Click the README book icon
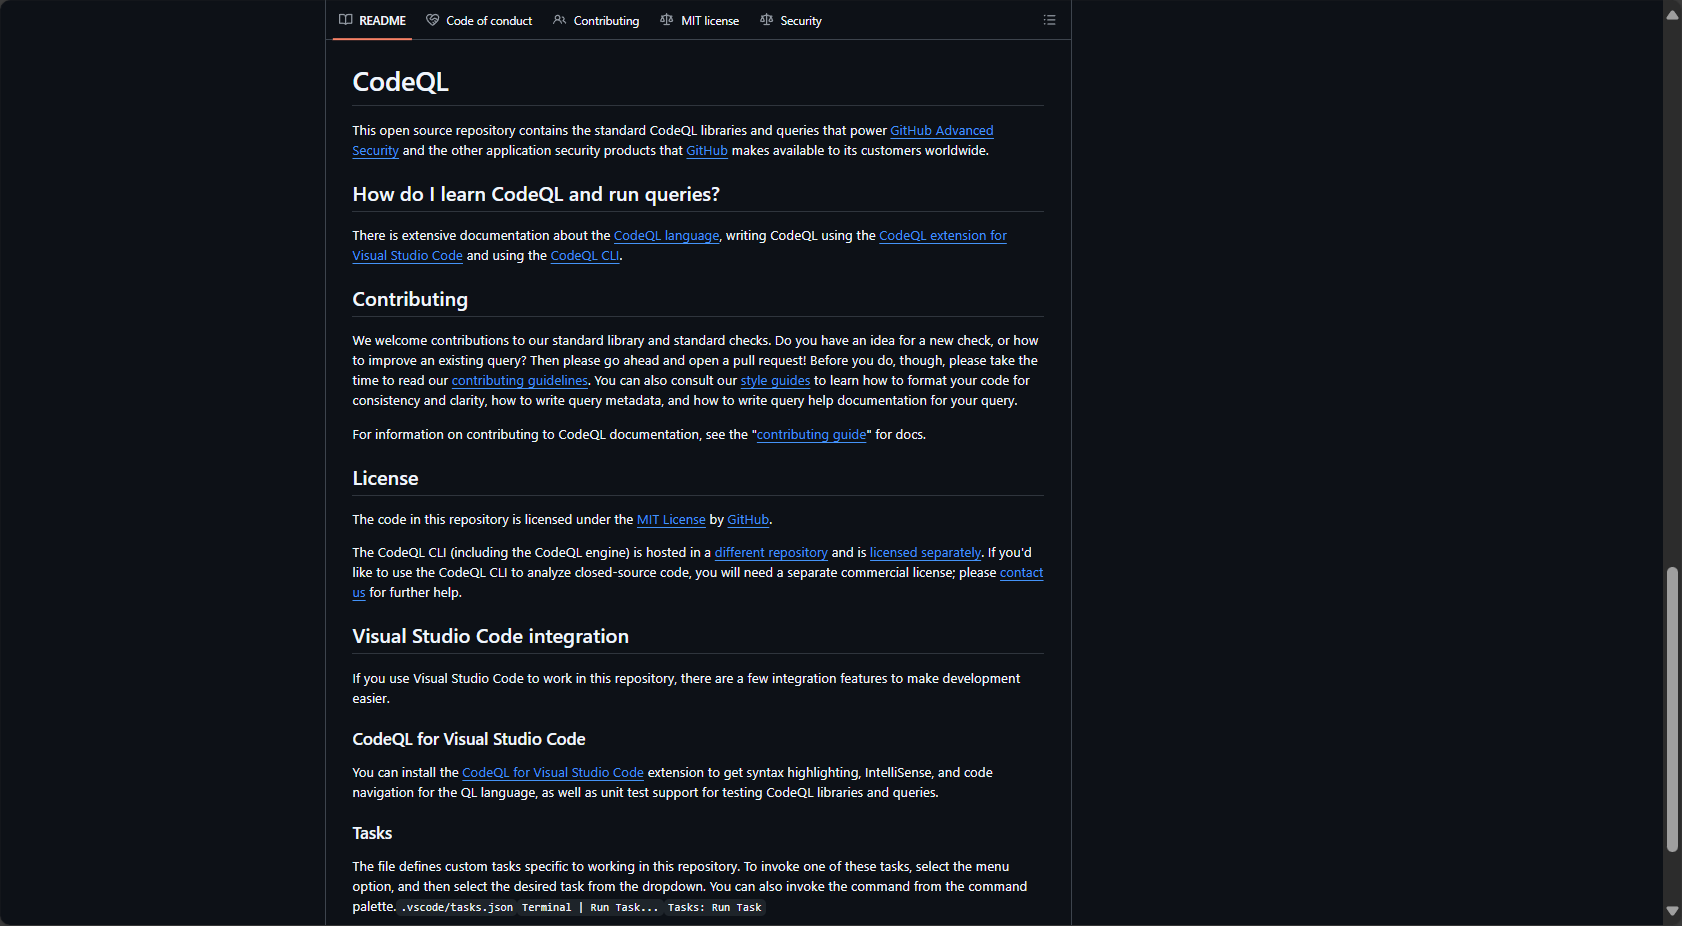 tap(346, 20)
